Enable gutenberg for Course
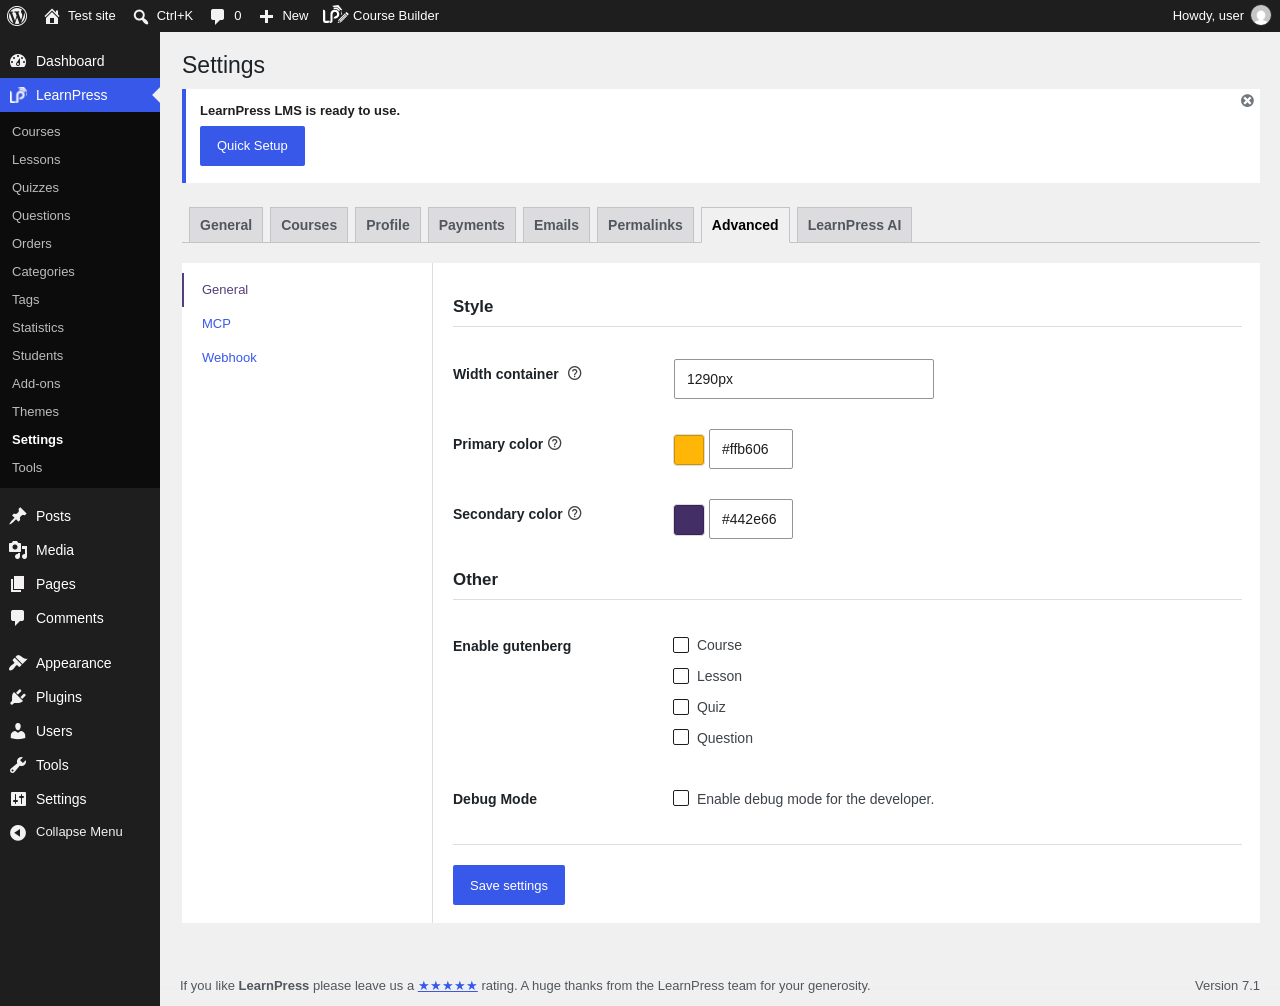 [x=681, y=645]
